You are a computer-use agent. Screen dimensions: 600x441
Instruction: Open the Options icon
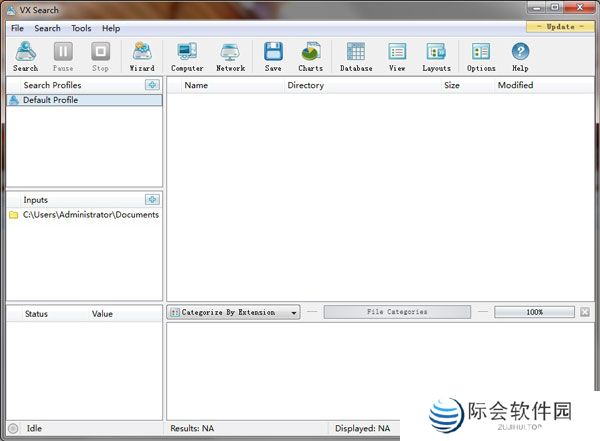(481, 56)
